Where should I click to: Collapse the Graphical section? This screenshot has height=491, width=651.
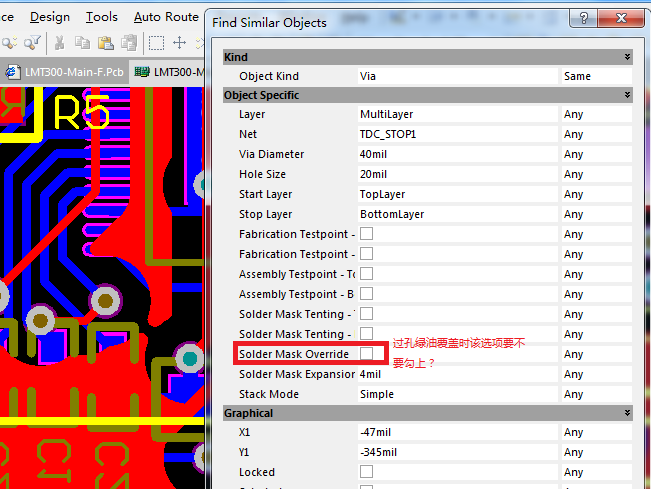coord(627,413)
